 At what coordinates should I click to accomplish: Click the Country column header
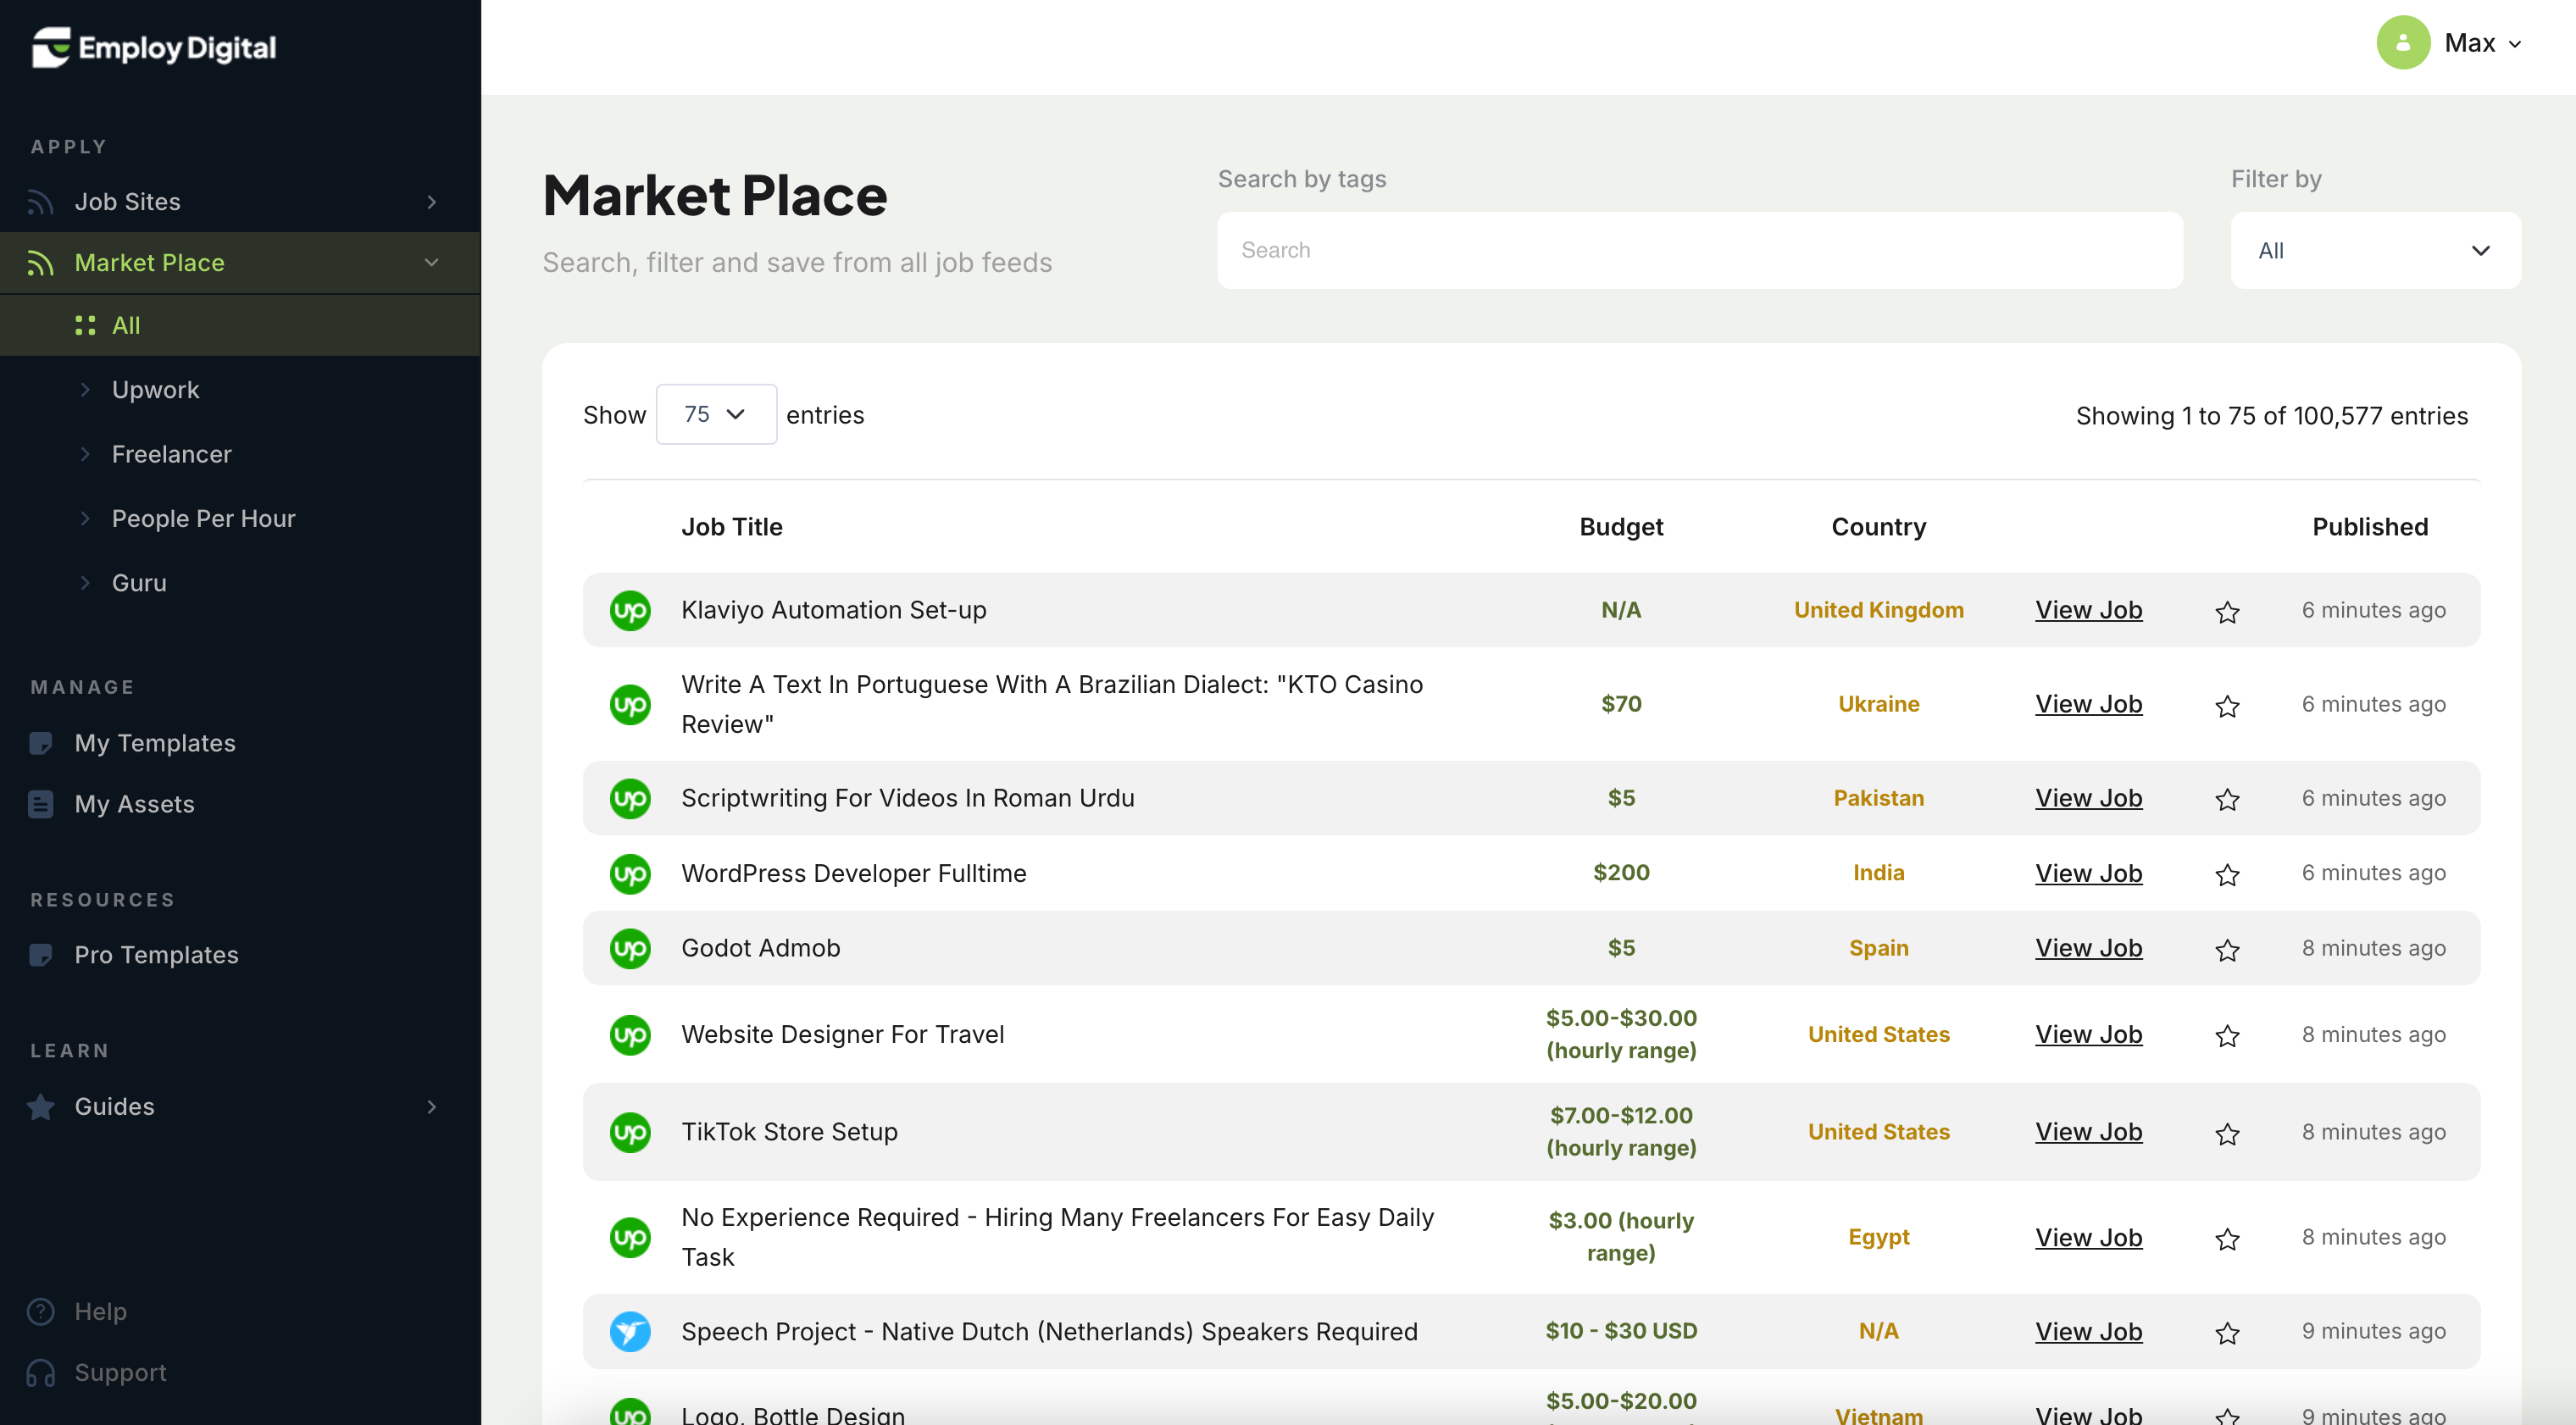click(1878, 527)
